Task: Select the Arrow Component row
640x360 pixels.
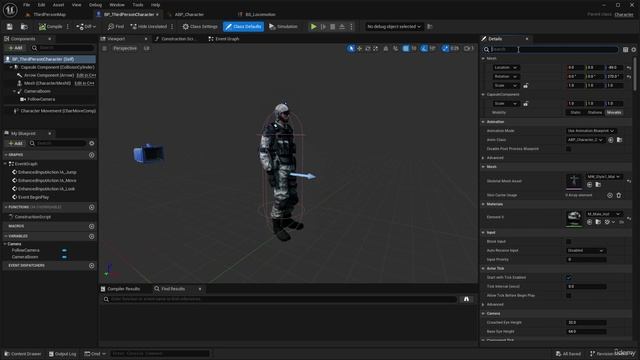Action: [48, 75]
